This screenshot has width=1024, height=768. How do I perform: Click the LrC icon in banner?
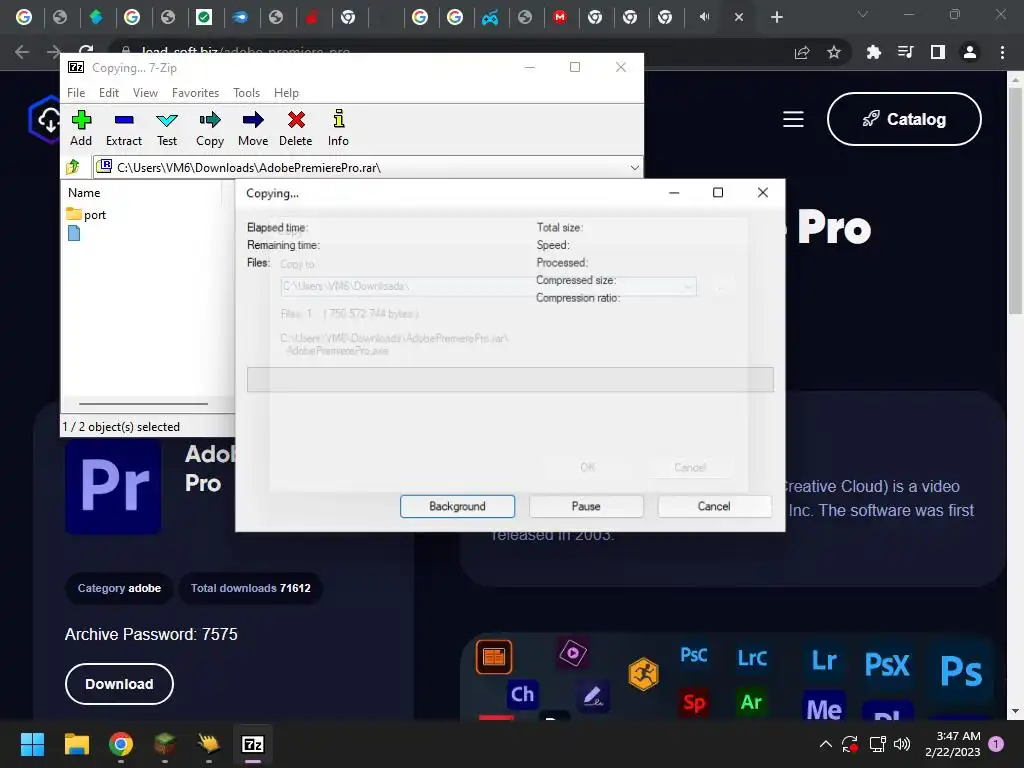[752, 658]
